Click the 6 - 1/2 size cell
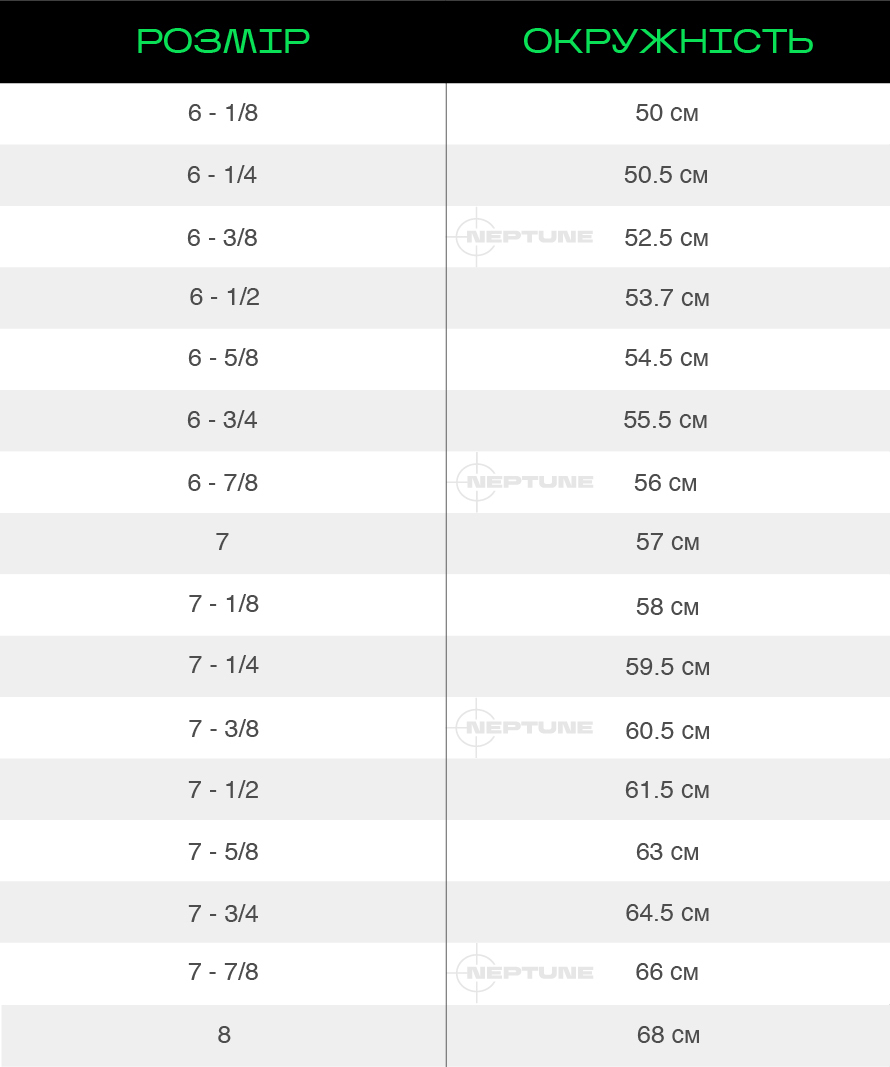Viewport: 890px width, 1067px height. [224, 297]
